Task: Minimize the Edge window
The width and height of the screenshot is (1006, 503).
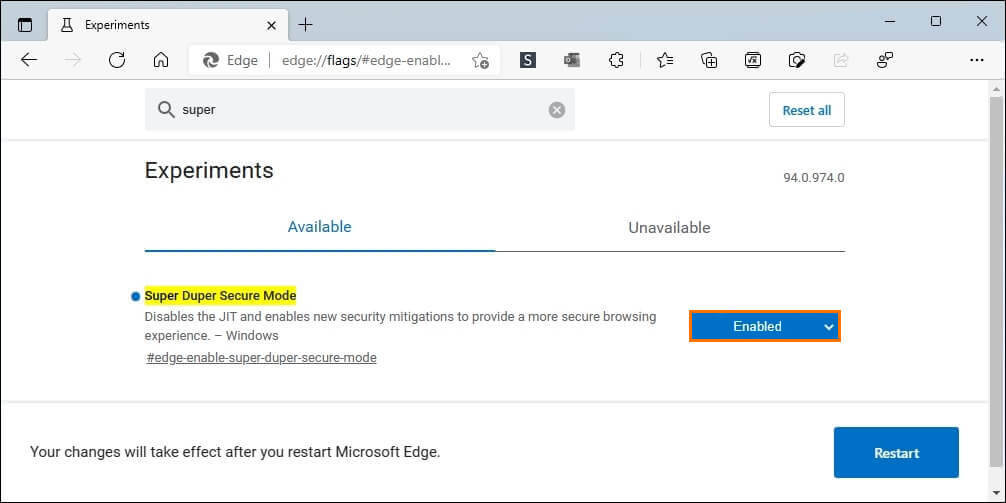Action: (890, 21)
